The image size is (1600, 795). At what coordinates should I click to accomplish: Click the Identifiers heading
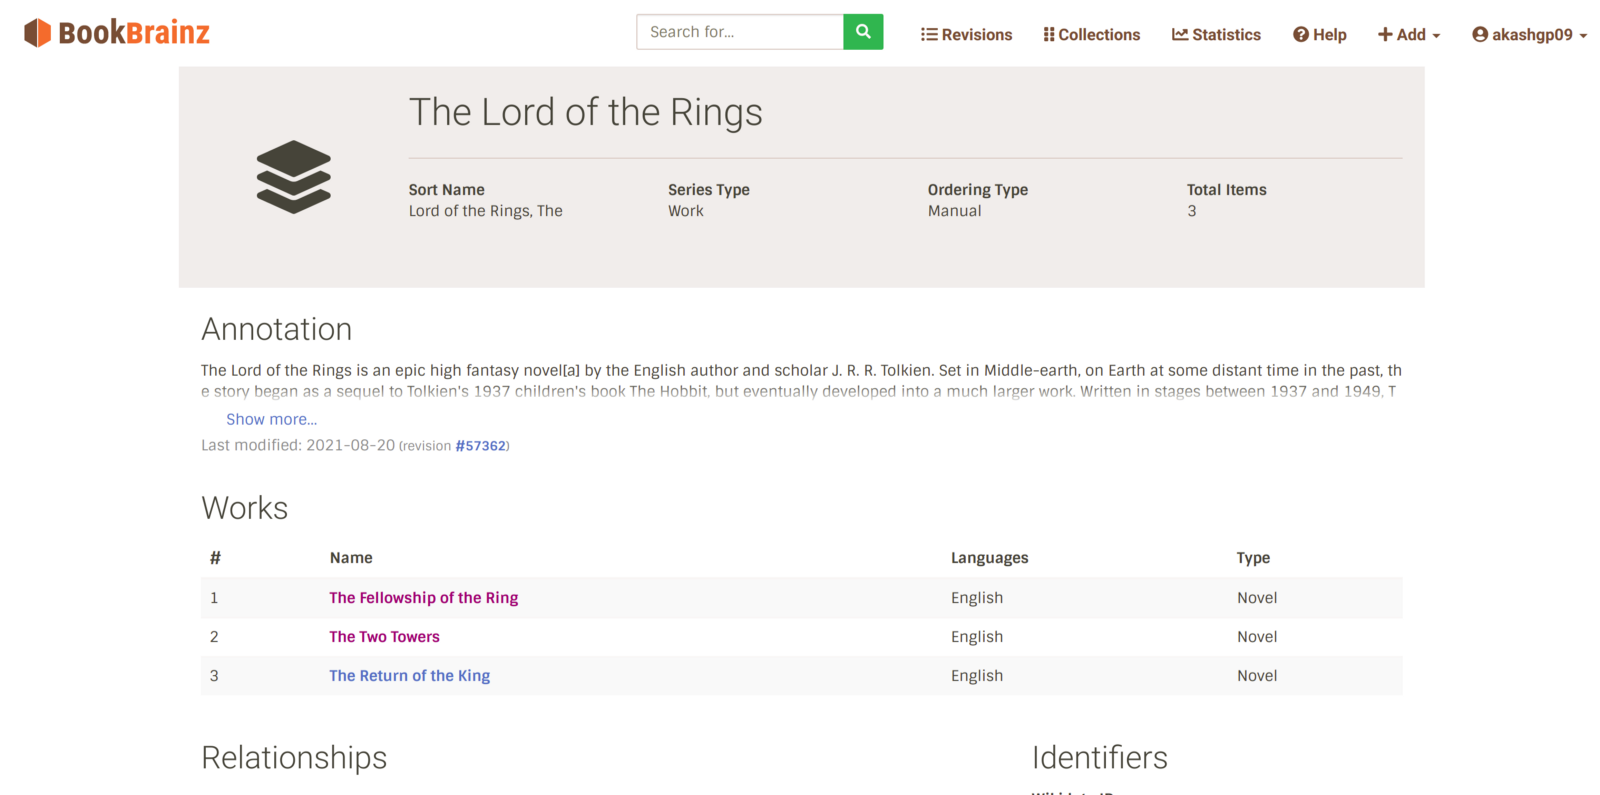click(1100, 758)
